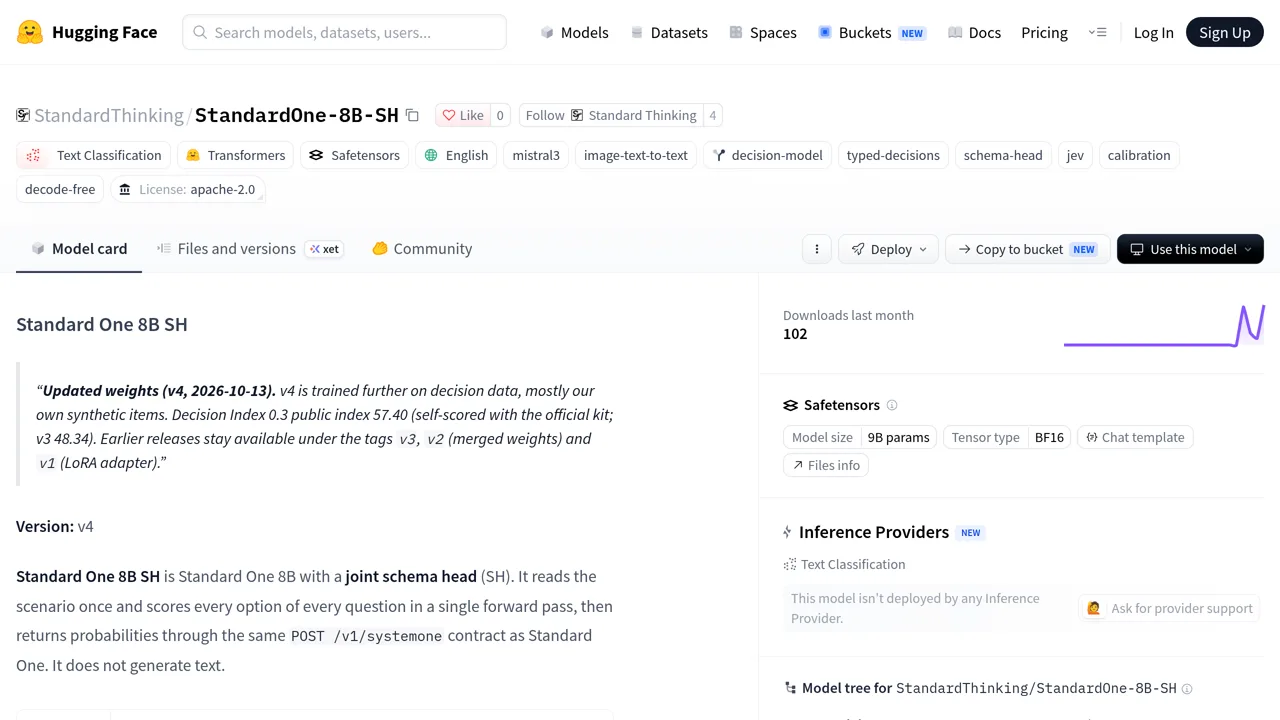Click the Text Classification provider task label
The height and width of the screenshot is (720, 1280).
pyautogui.click(x=853, y=564)
